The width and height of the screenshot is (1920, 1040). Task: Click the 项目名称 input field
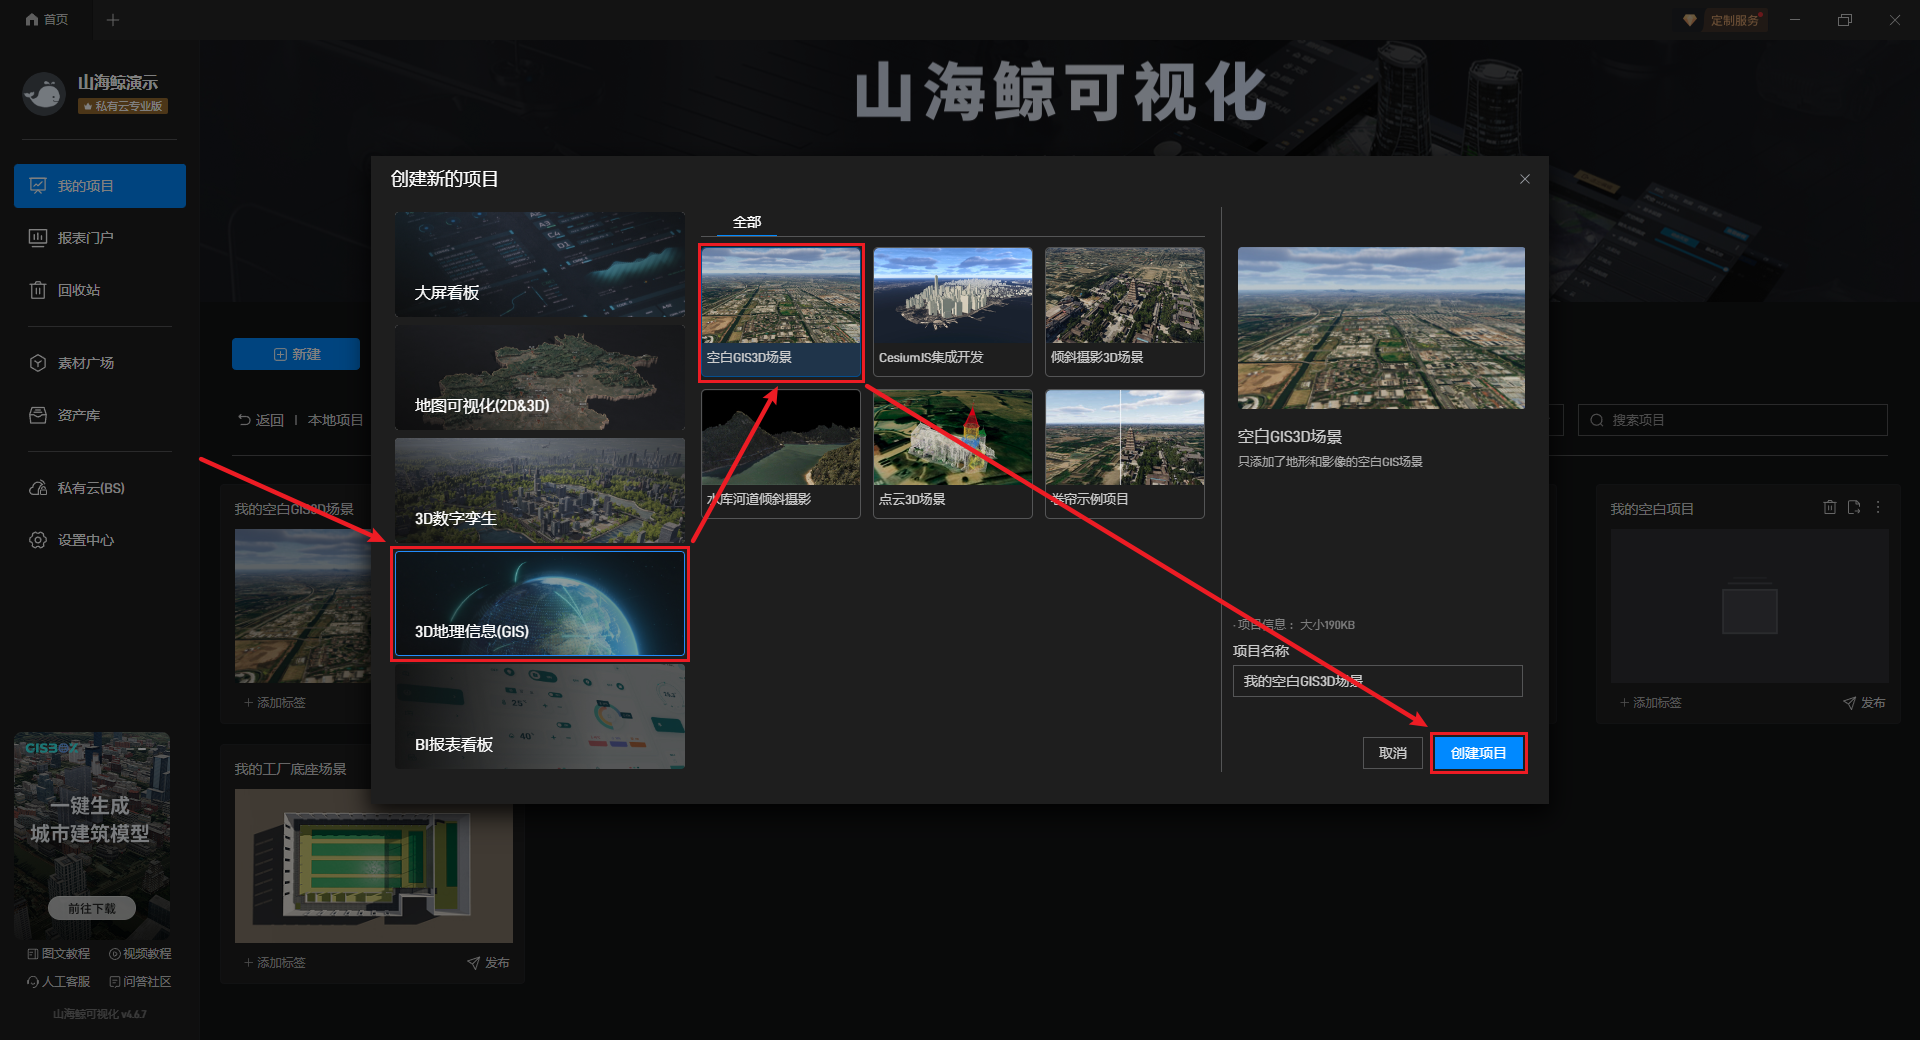[x=1377, y=681]
